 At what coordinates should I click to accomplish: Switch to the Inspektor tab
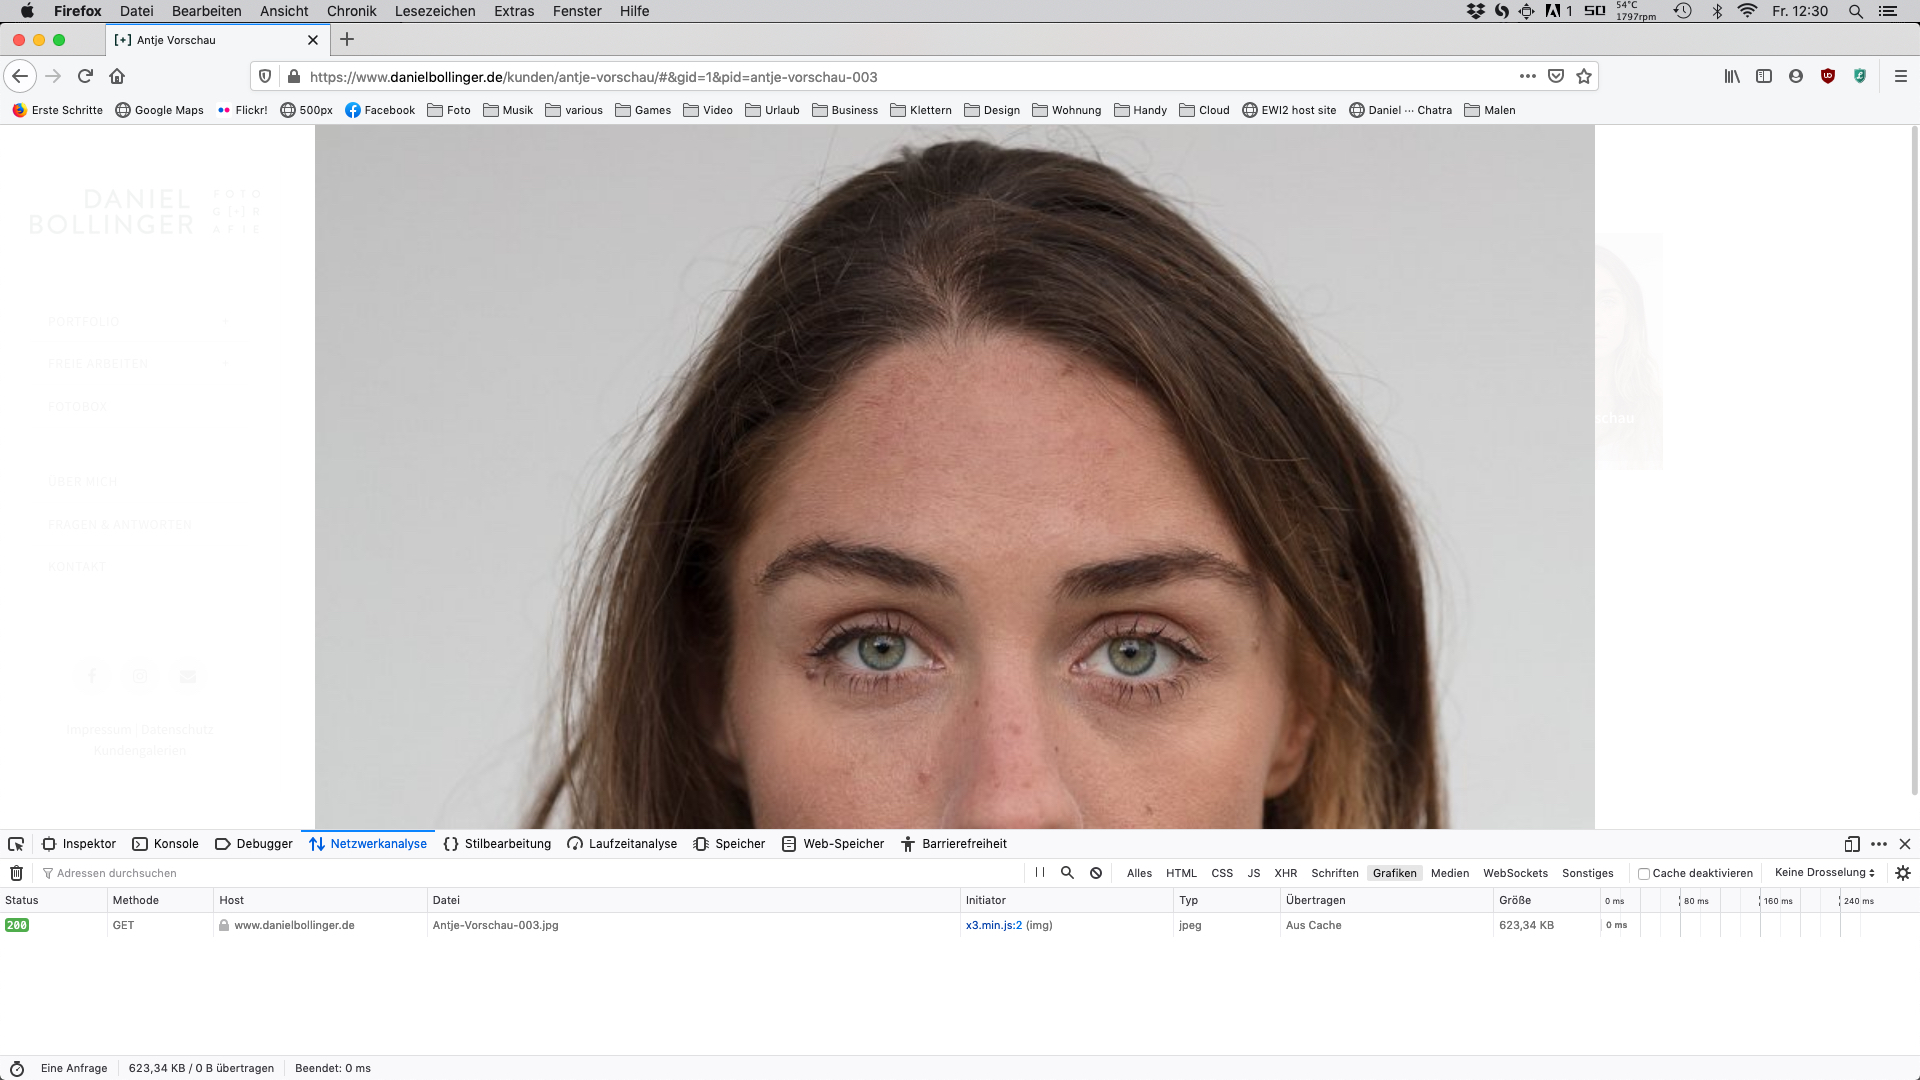pyautogui.click(x=79, y=844)
